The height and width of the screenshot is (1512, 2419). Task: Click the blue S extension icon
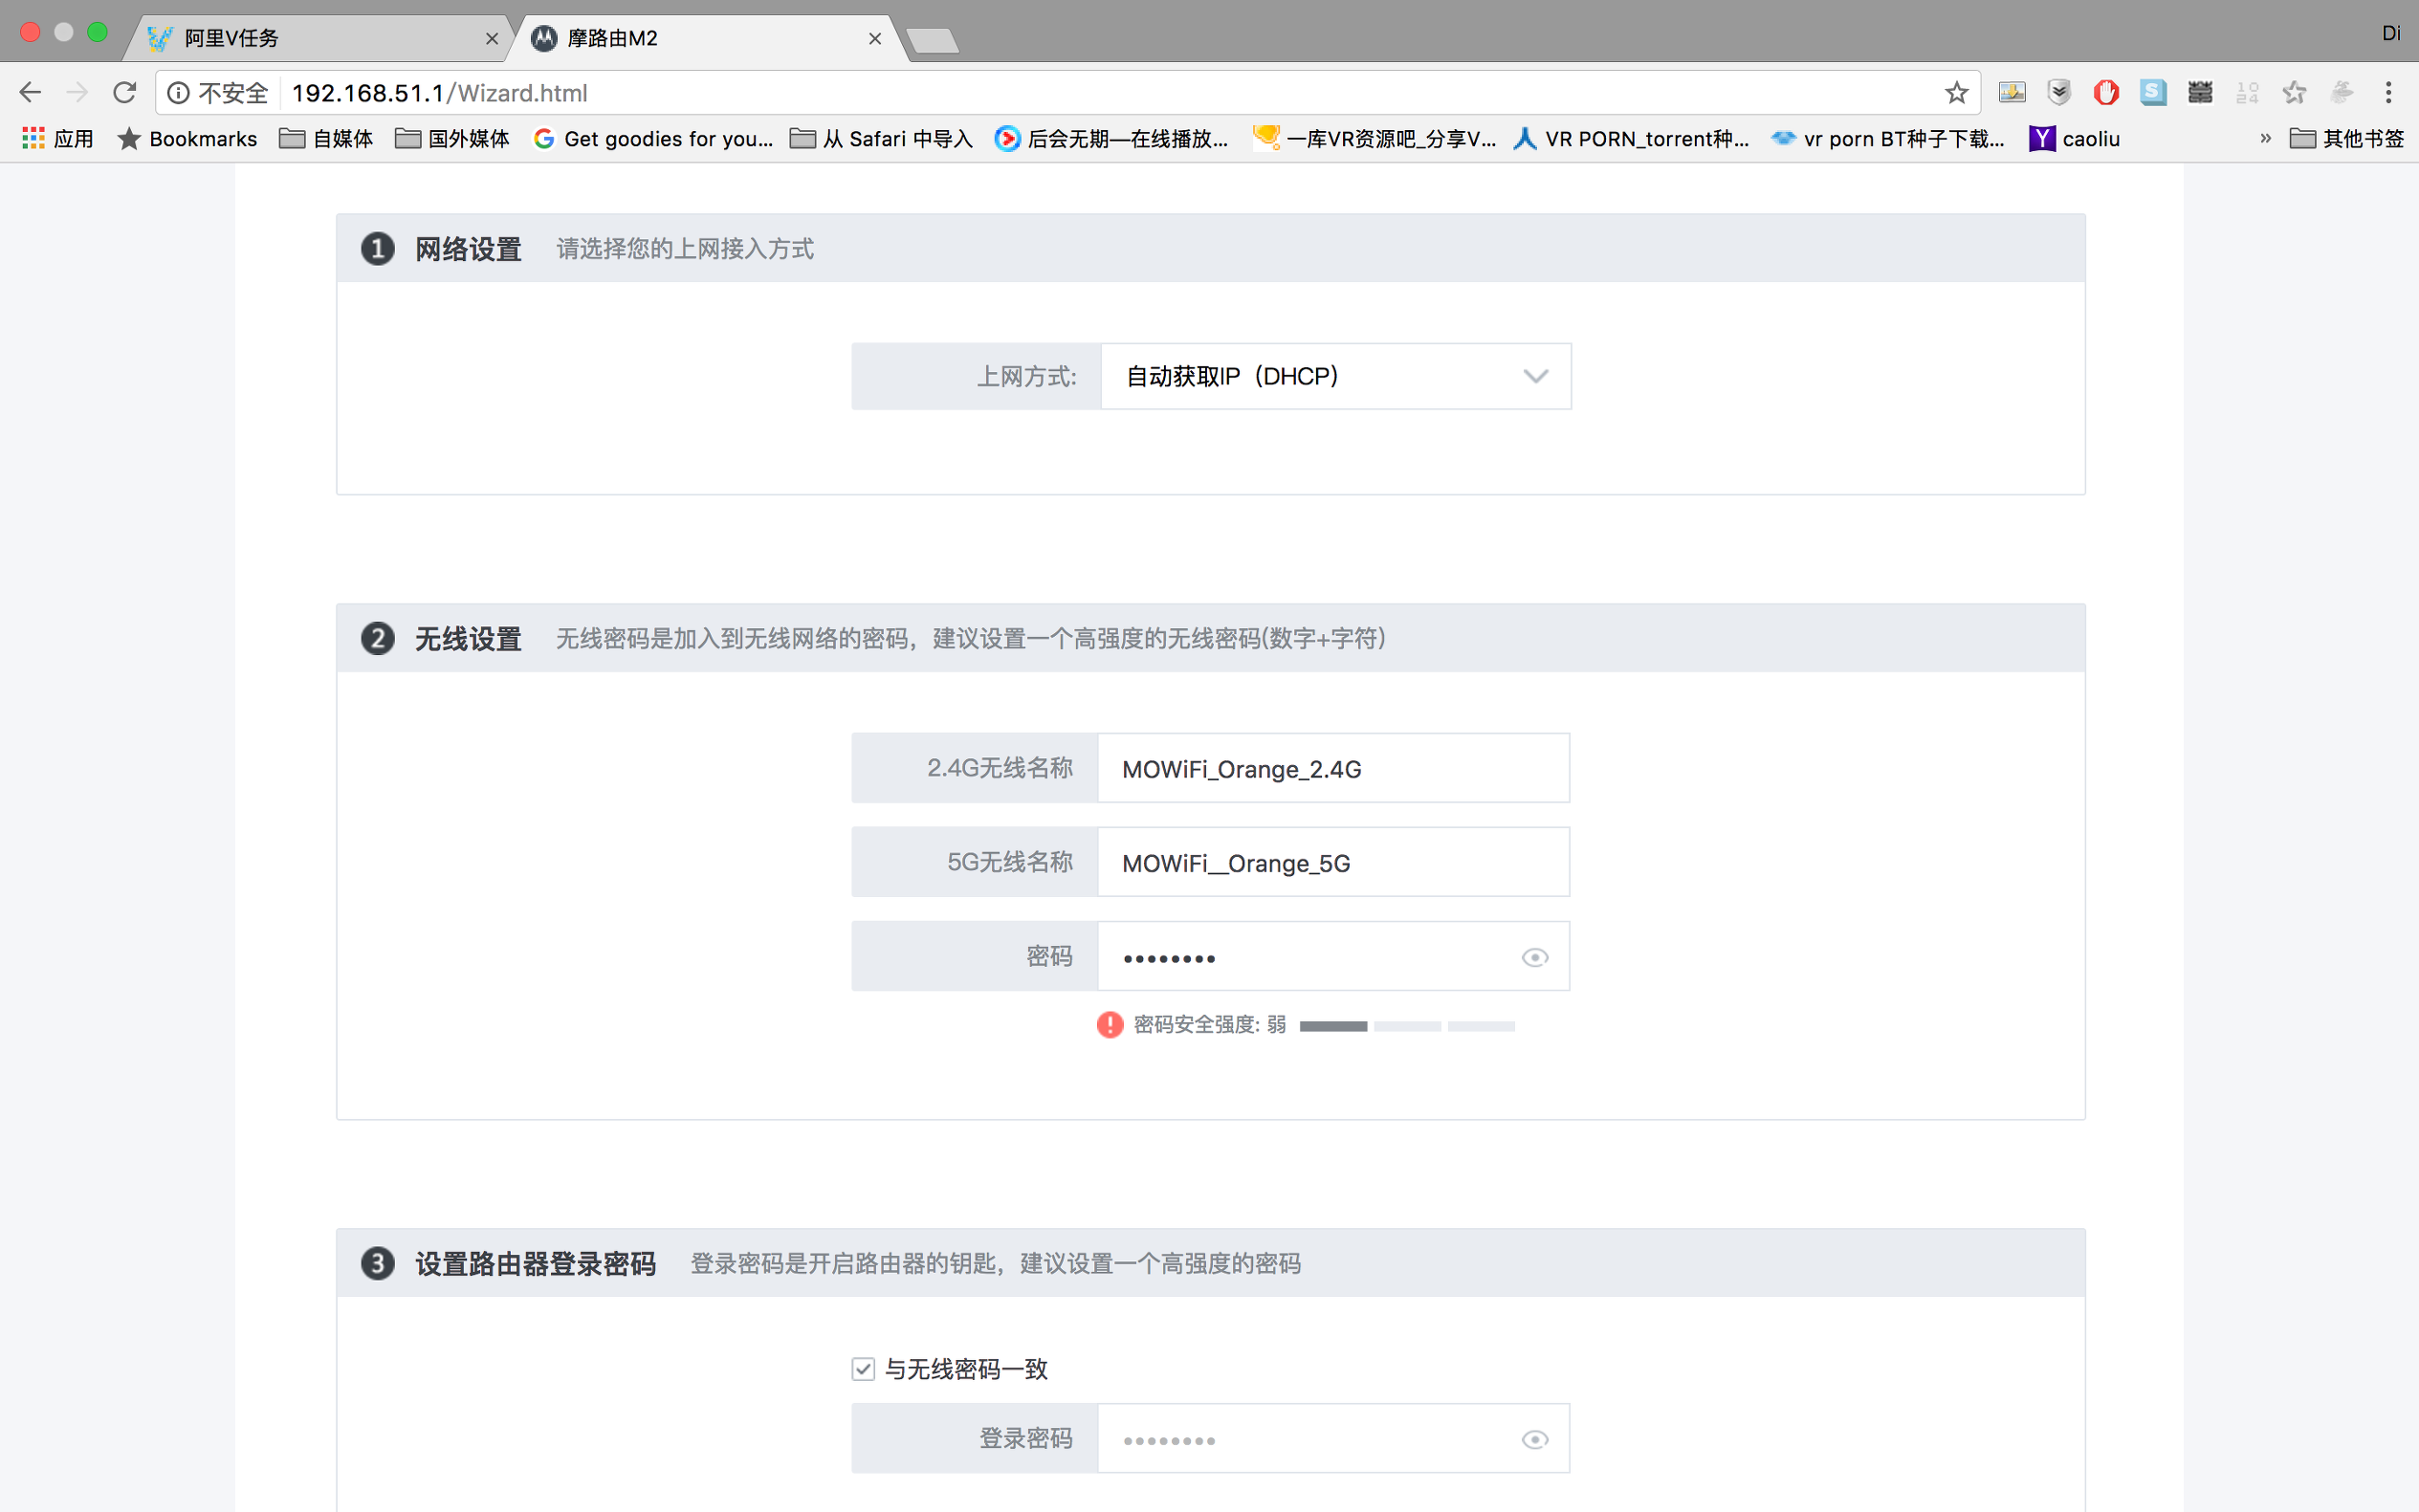click(x=2153, y=93)
